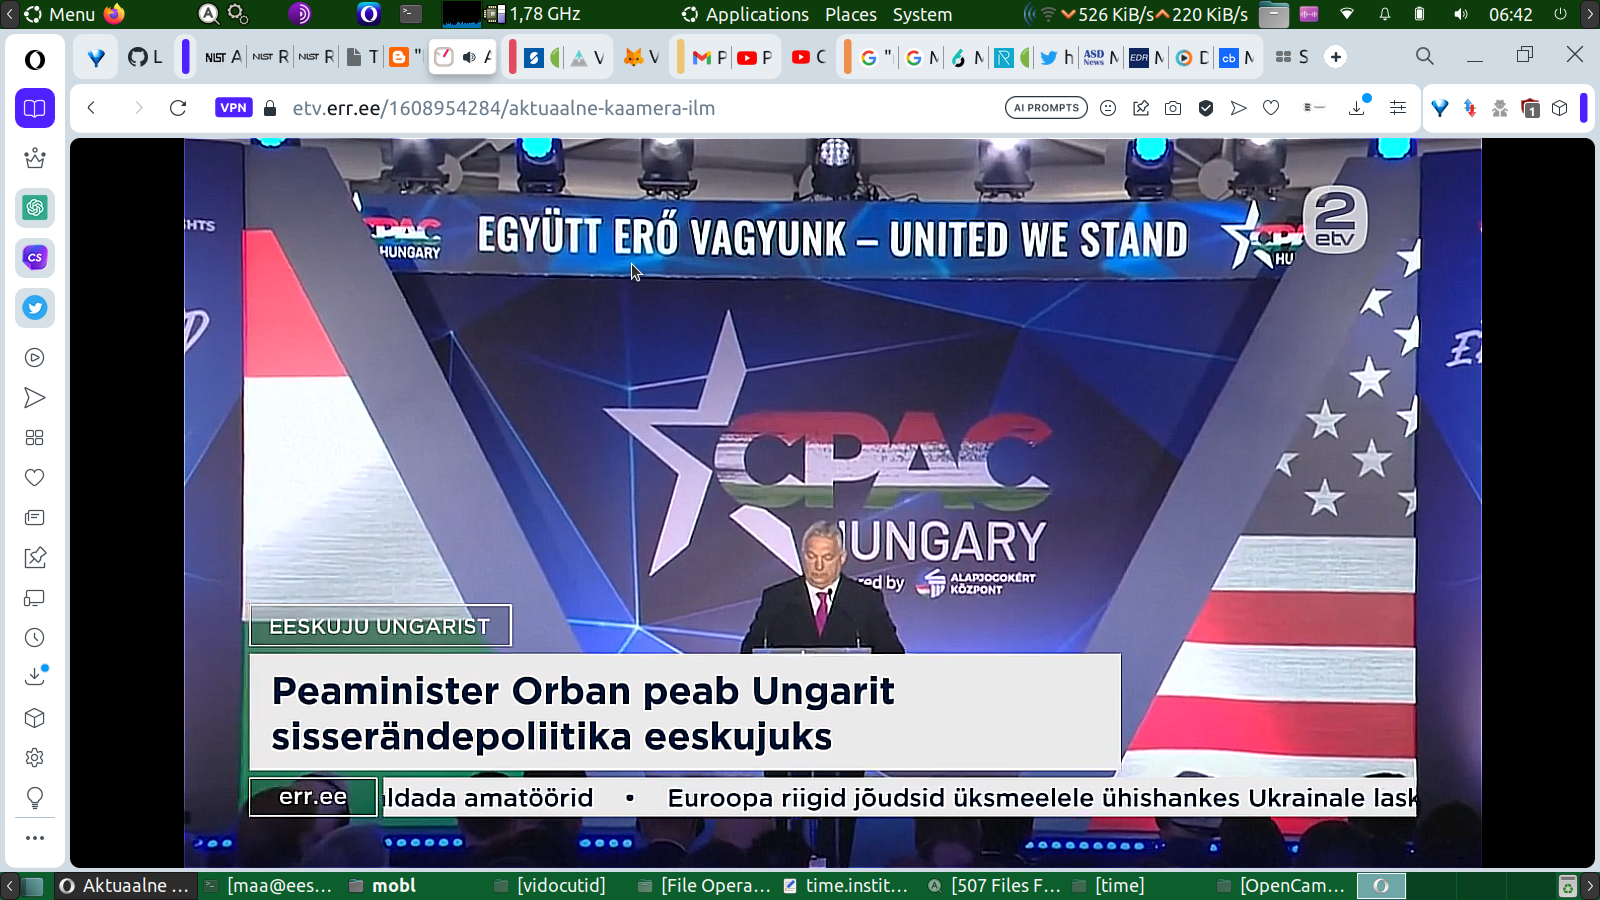Reload the current page
The height and width of the screenshot is (900, 1600).
(178, 108)
